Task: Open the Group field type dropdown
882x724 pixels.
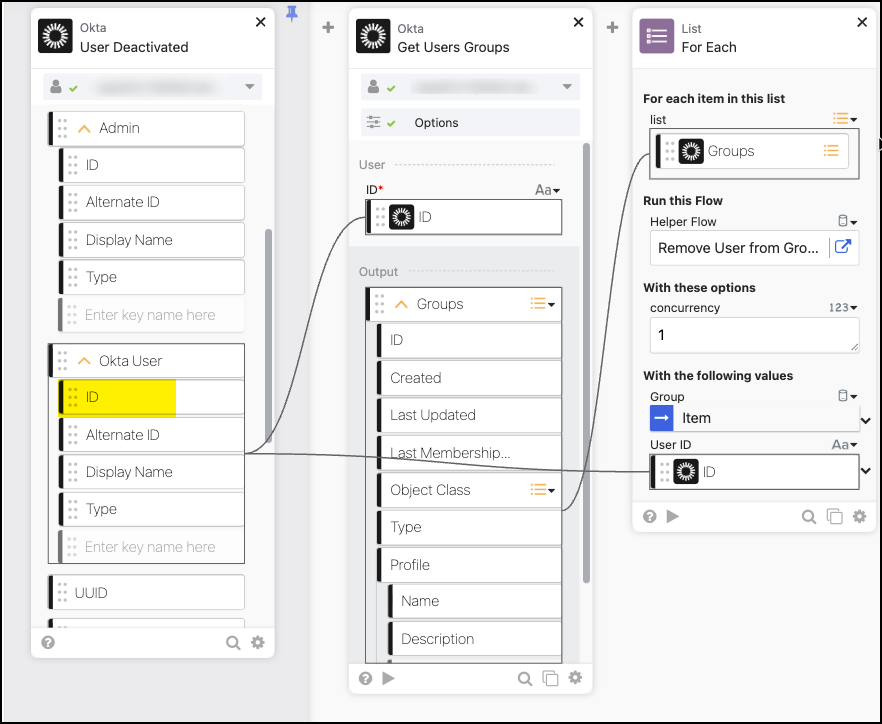Action: click(847, 396)
